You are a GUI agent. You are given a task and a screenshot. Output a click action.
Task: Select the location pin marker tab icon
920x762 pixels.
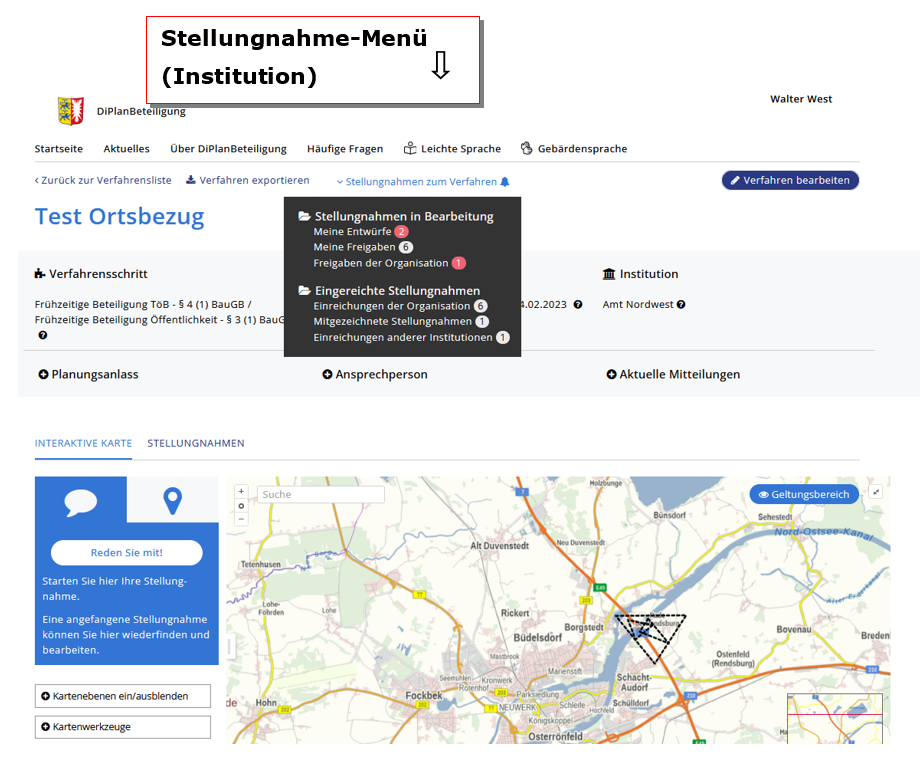[172, 500]
